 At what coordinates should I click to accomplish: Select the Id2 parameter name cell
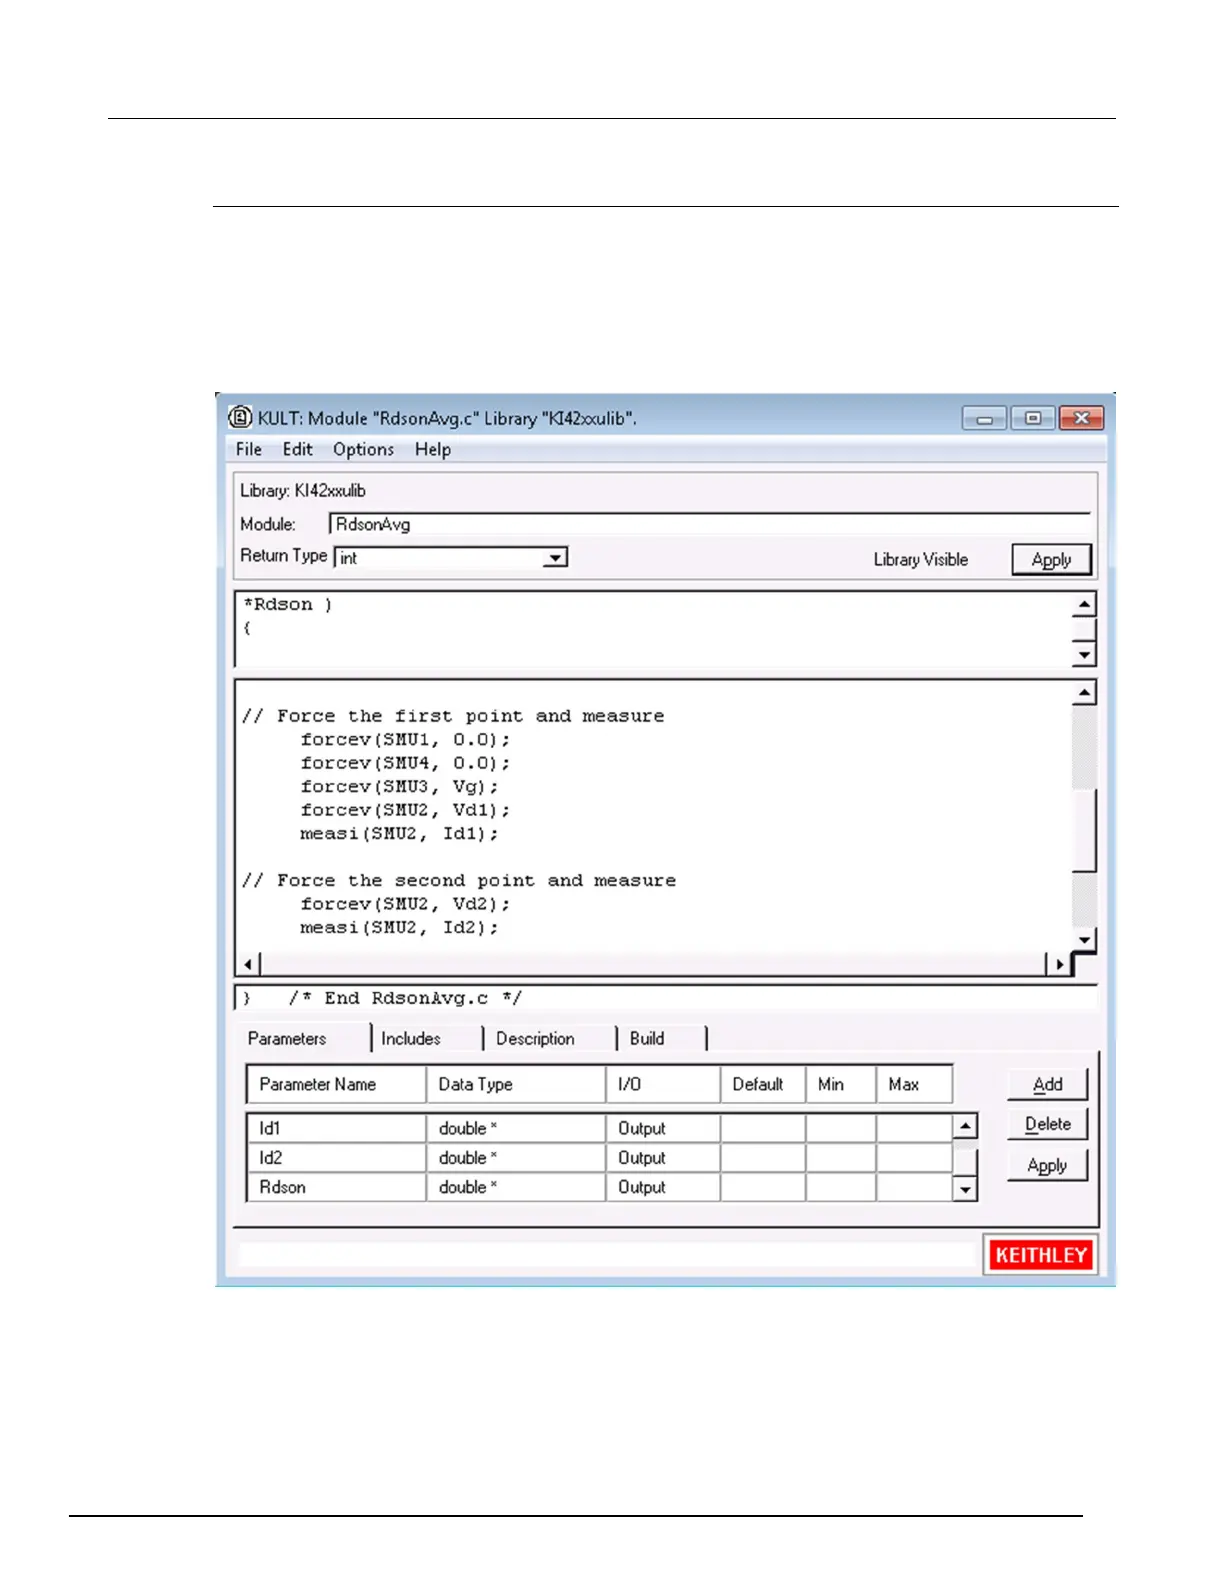pyautogui.click(x=337, y=1158)
